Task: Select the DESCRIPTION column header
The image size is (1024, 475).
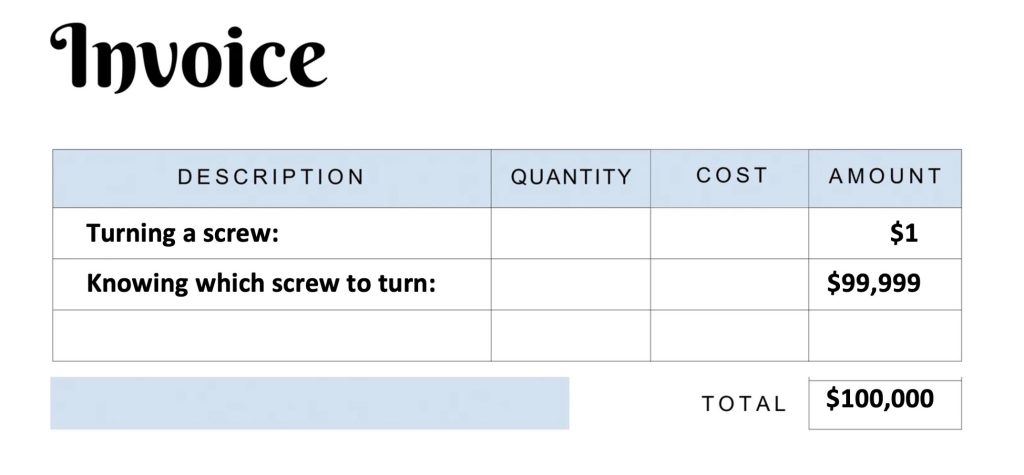Action: pos(272,178)
